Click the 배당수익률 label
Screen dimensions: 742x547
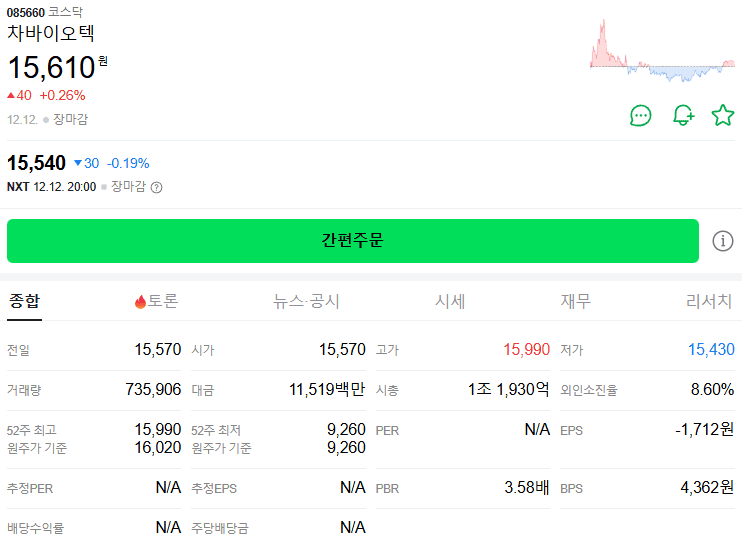point(35,528)
